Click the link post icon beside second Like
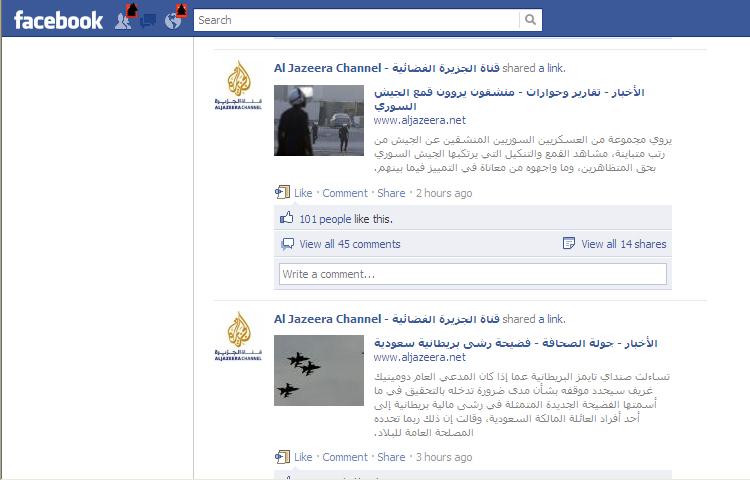 (282, 457)
